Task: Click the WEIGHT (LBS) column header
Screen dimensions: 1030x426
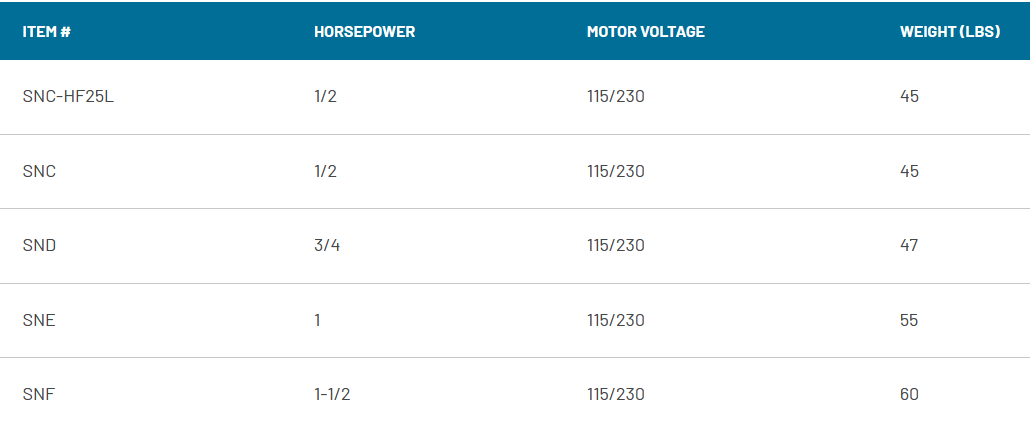Action: [950, 32]
